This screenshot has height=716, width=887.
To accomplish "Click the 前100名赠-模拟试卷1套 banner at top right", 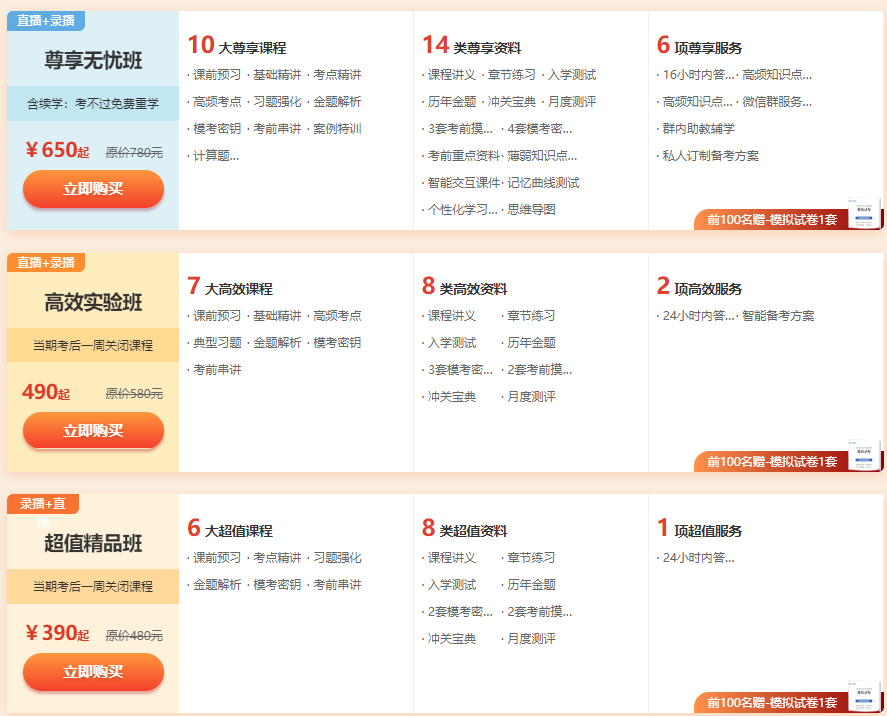I will click(x=773, y=219).
